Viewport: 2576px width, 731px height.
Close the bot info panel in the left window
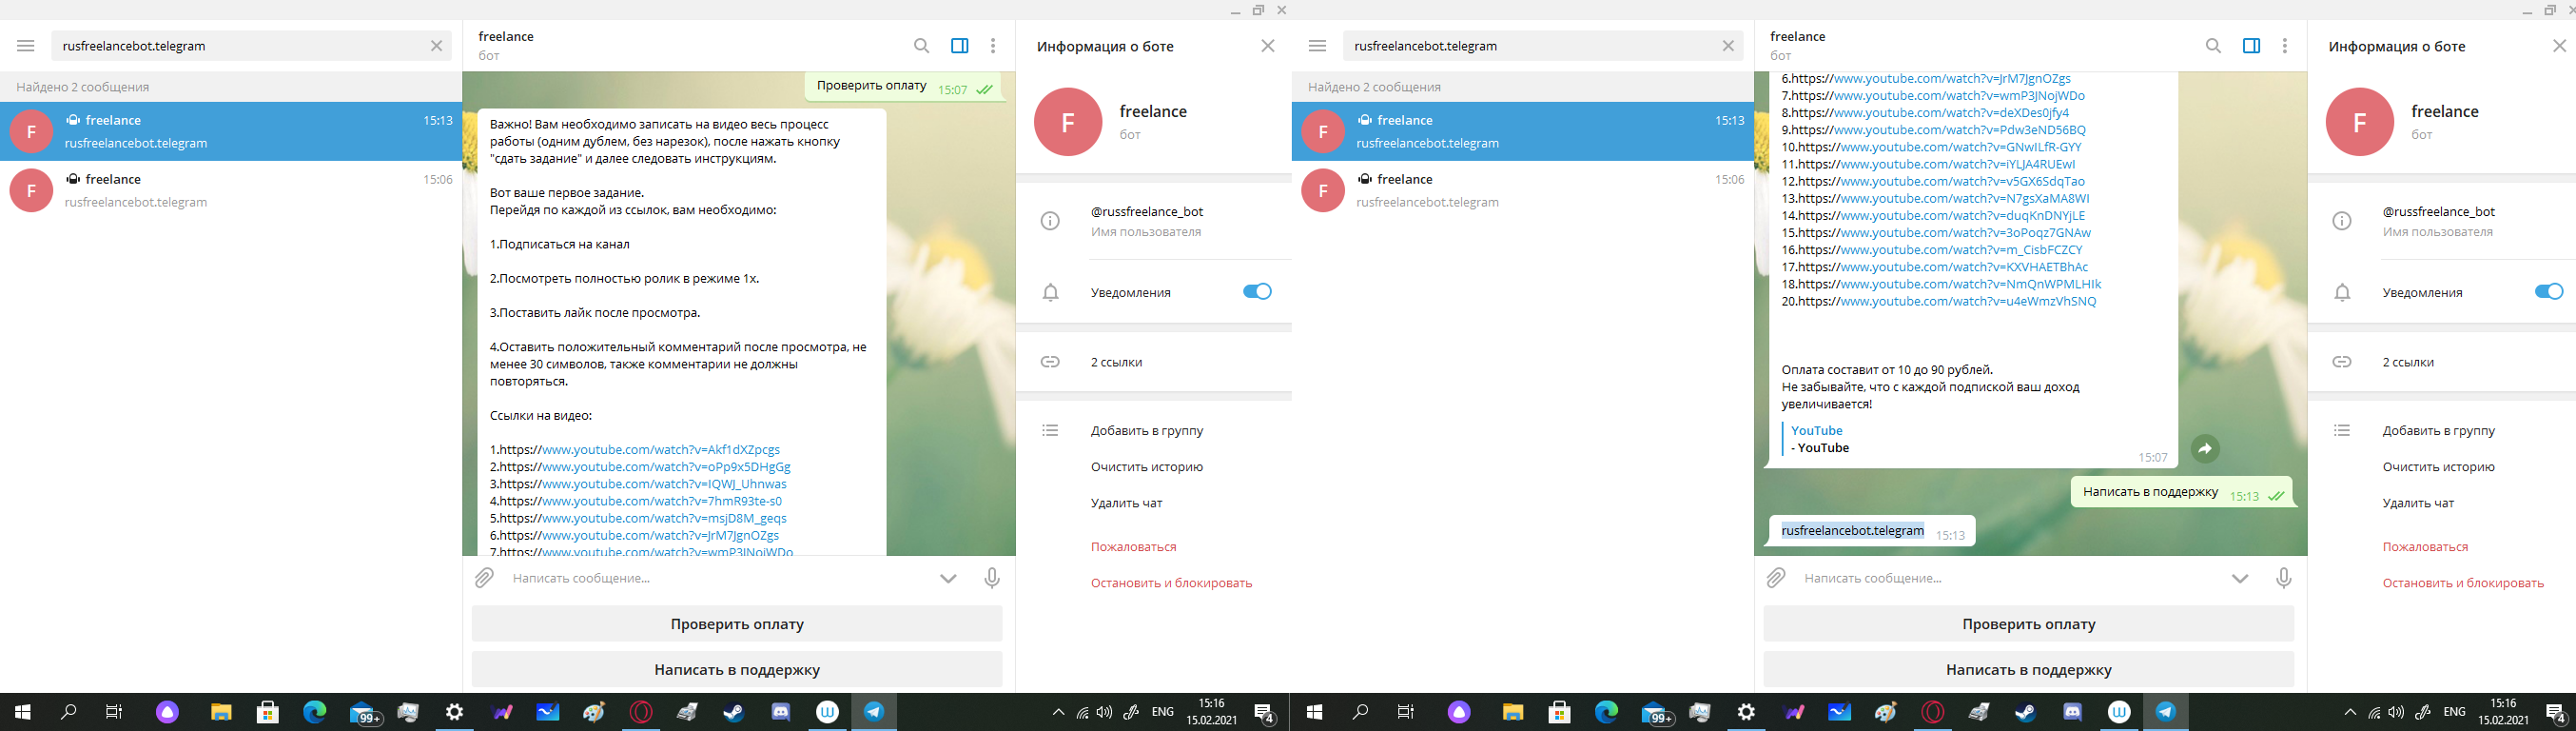pos(1268,46)
